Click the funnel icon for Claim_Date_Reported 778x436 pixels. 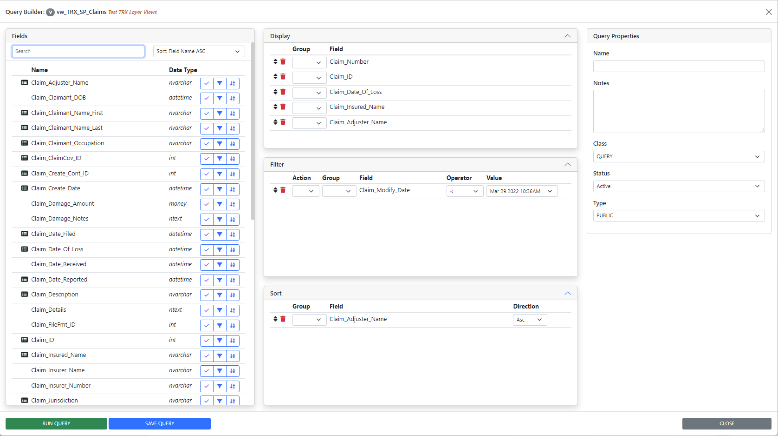(x=219, y=280)
